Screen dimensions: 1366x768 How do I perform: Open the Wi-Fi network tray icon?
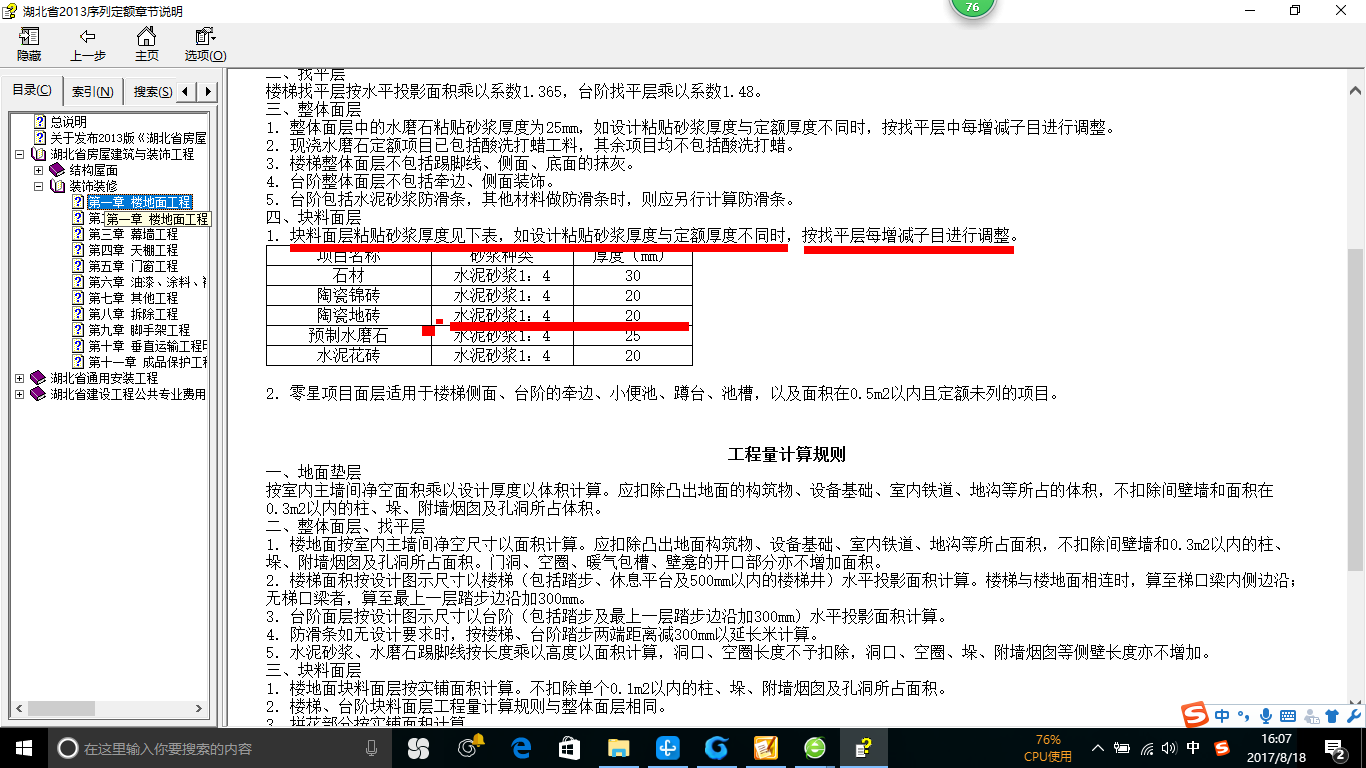1147,748
